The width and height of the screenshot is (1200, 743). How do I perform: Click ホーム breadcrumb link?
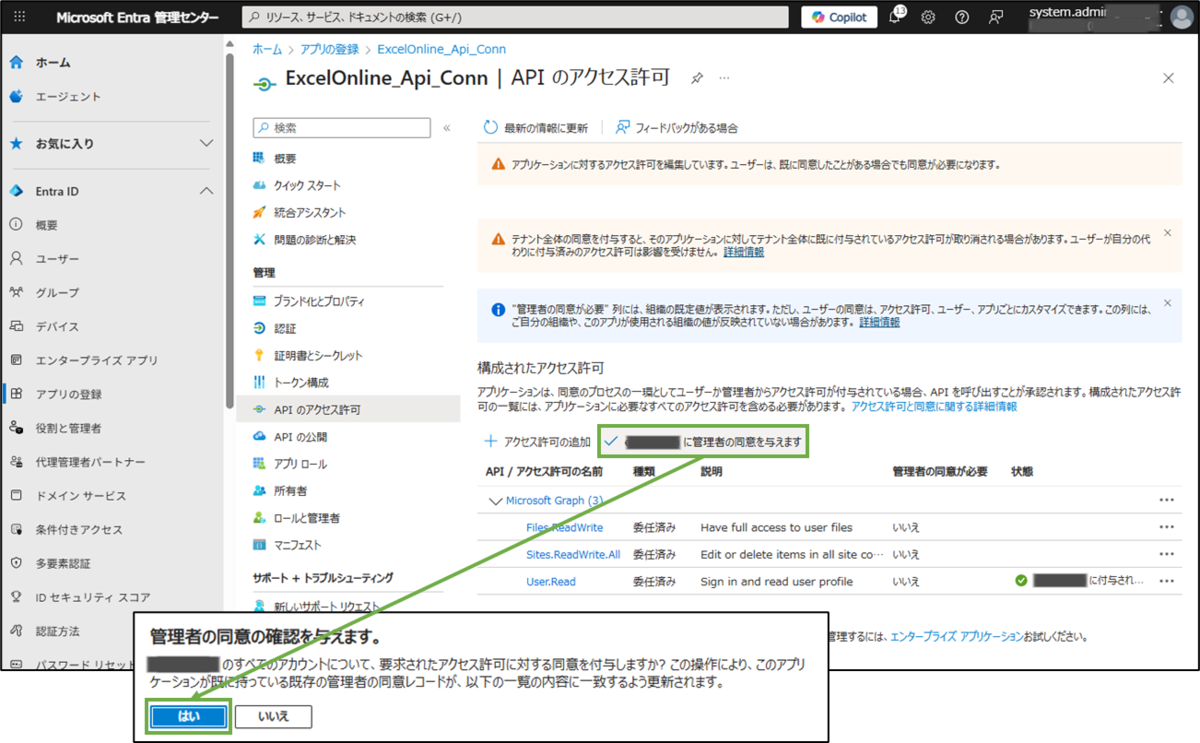[x=267, y=49]
